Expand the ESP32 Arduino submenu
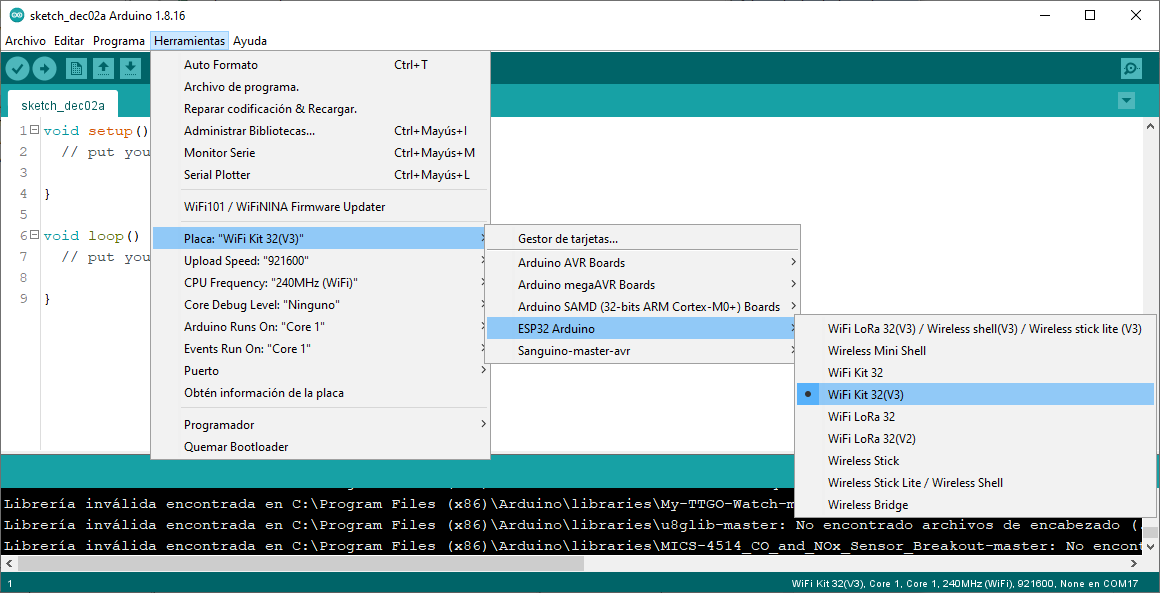 point(642,328)
